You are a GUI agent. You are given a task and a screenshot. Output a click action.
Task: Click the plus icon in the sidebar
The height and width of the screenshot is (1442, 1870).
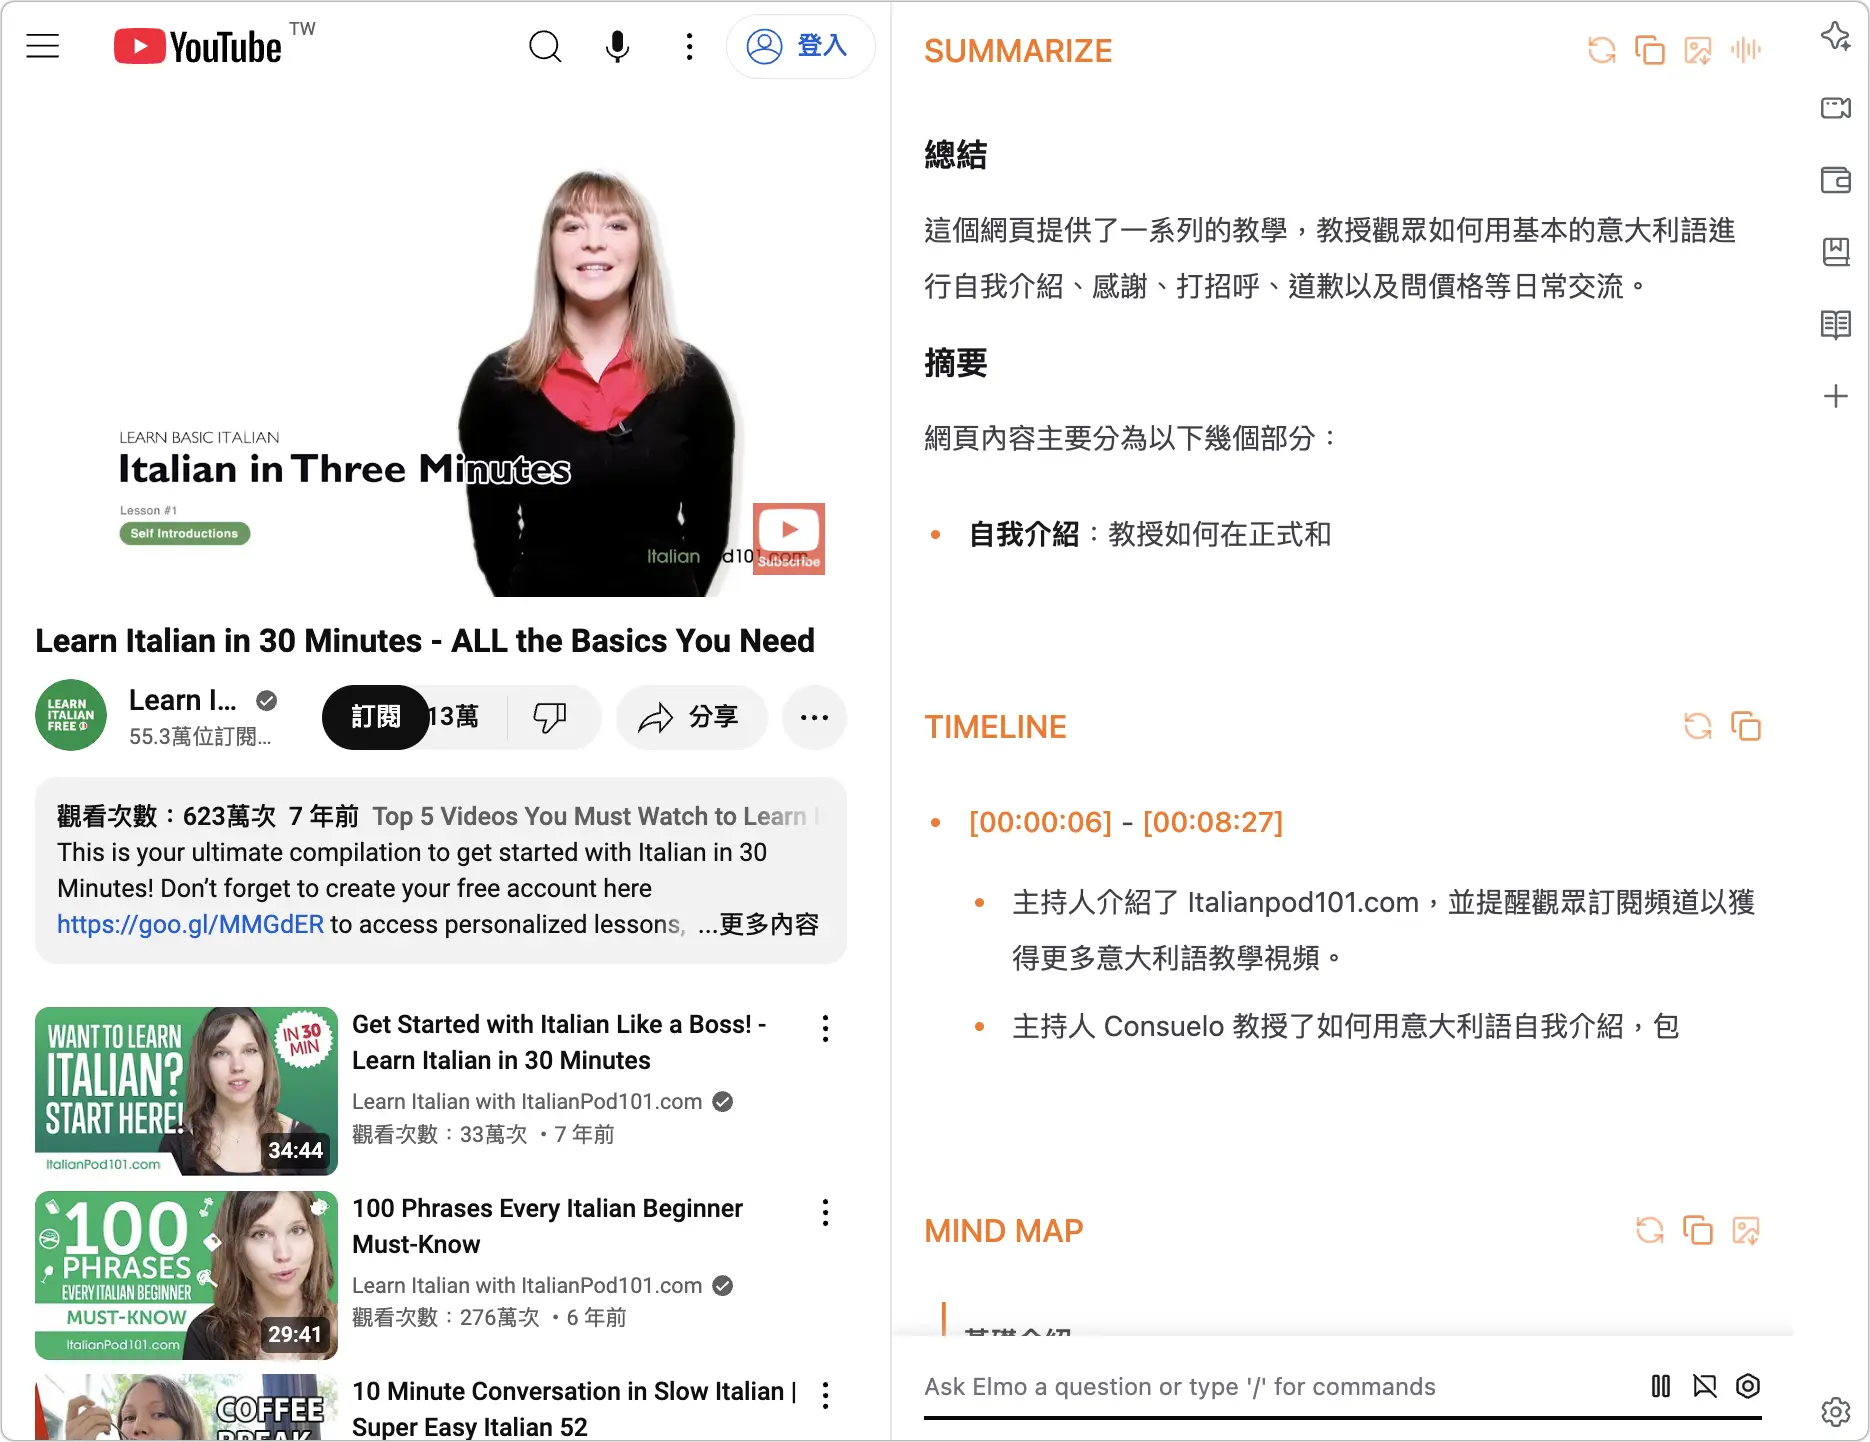click(x=1836, y=396)
